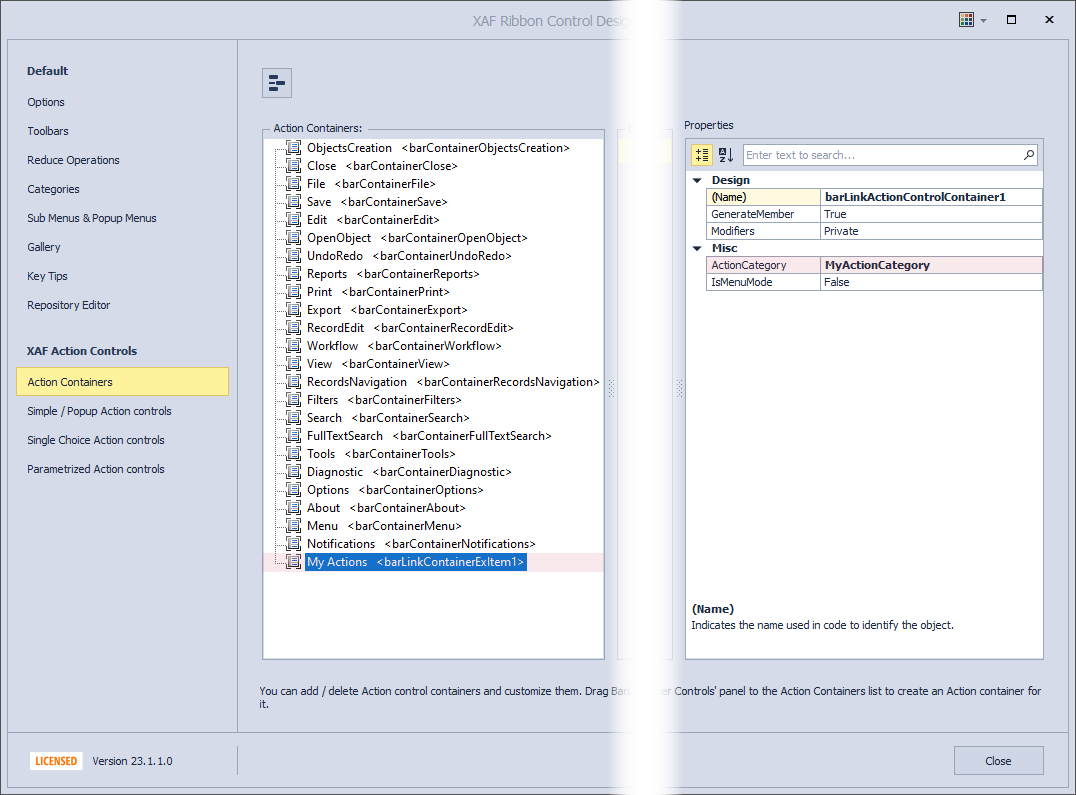Click the FullTextSearch container's icon

coord(294,436)
